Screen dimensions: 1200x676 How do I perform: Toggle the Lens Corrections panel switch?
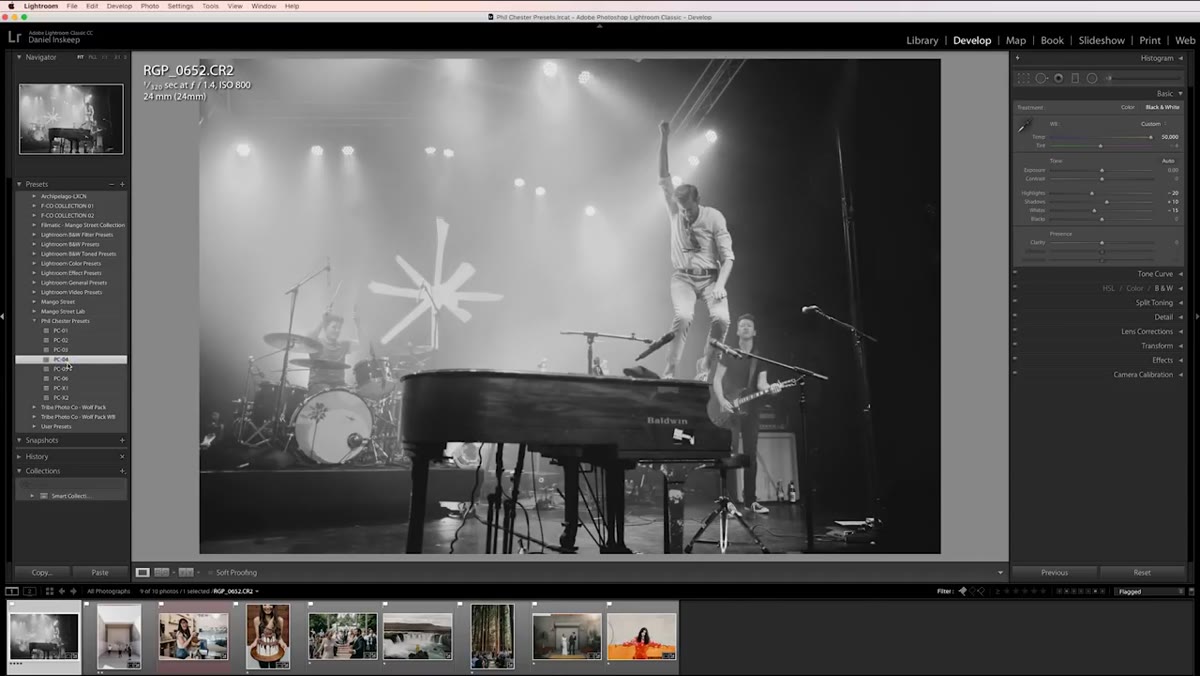1015,331
